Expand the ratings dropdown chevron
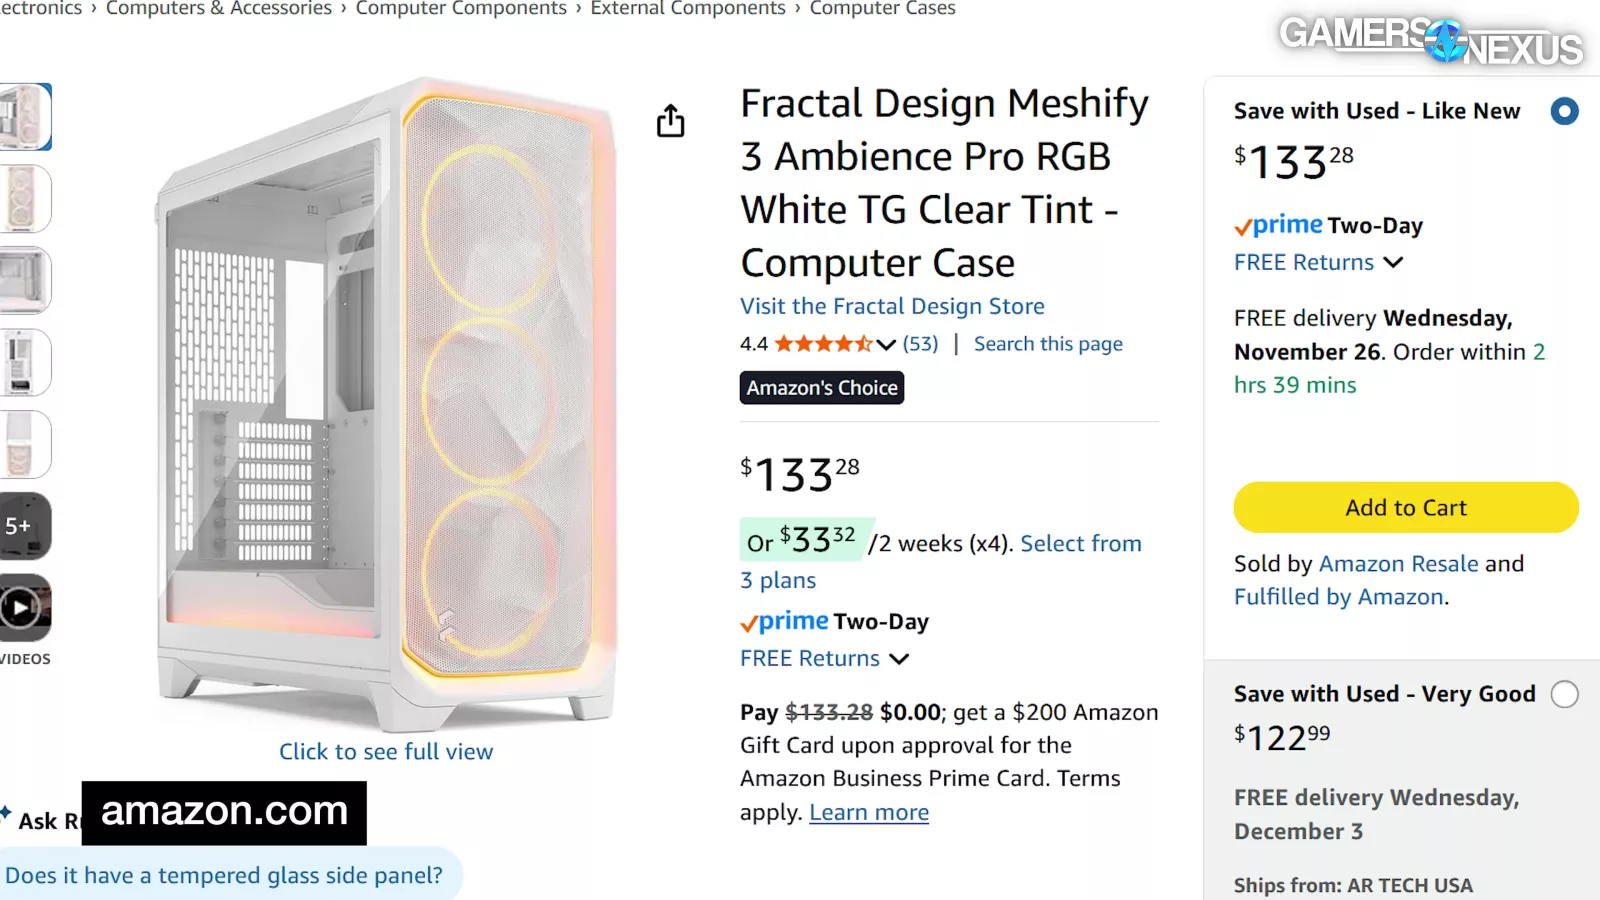This screenshot has height=900, width=1600. click(886, 345)
